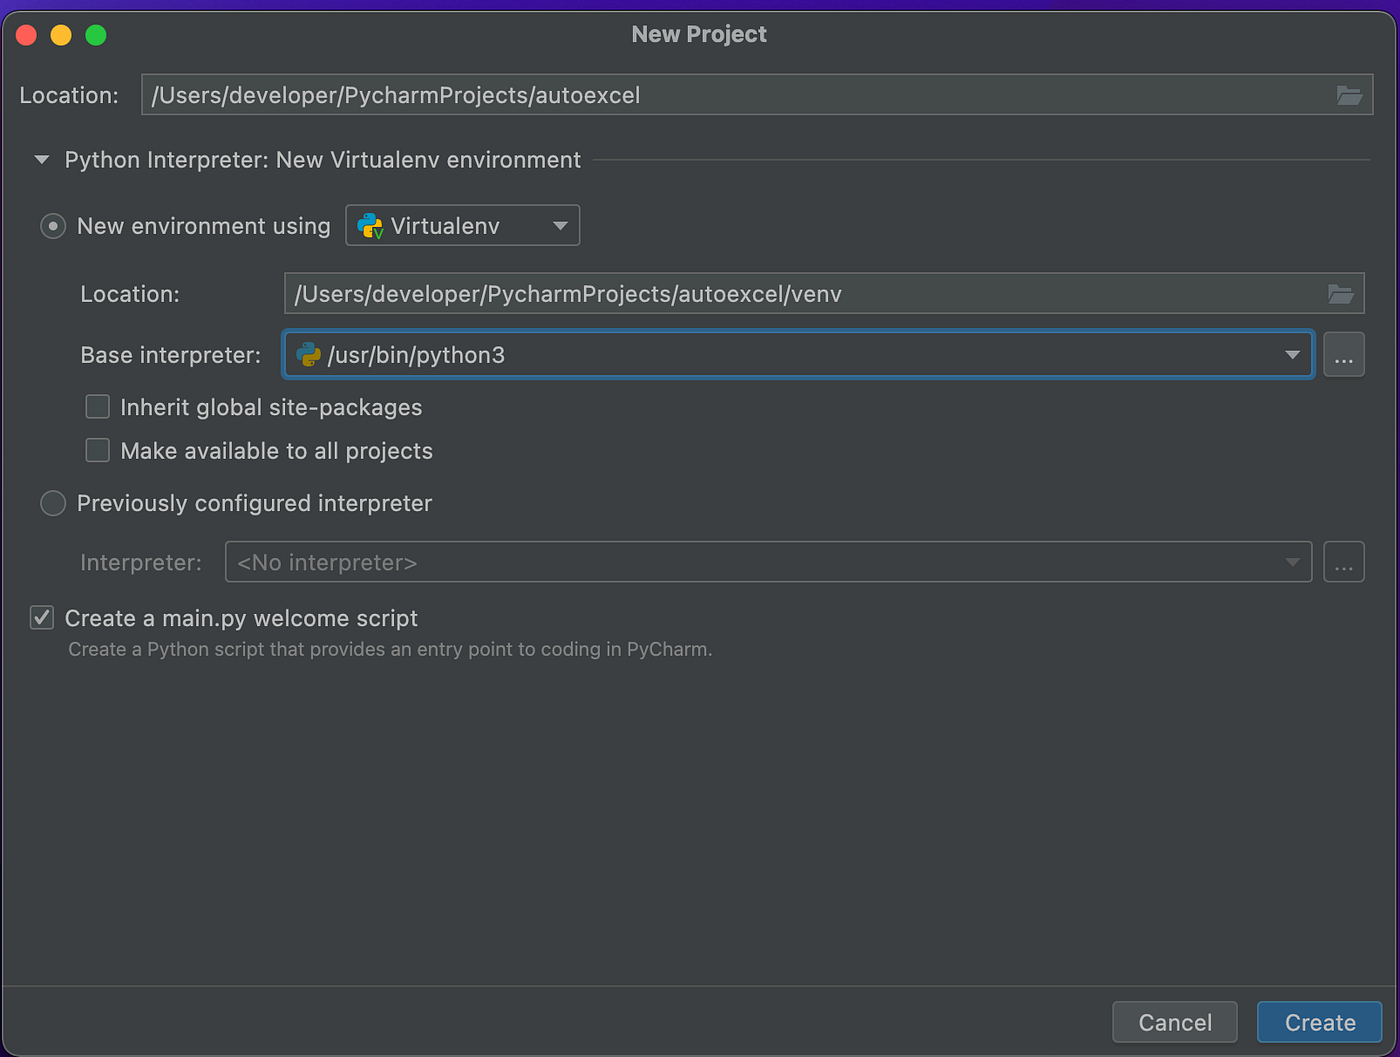The height and width of the screenshot is (1057, 1400).
Task: Open the <No interpreter> dropdown
Action: tap(1292, 562)
